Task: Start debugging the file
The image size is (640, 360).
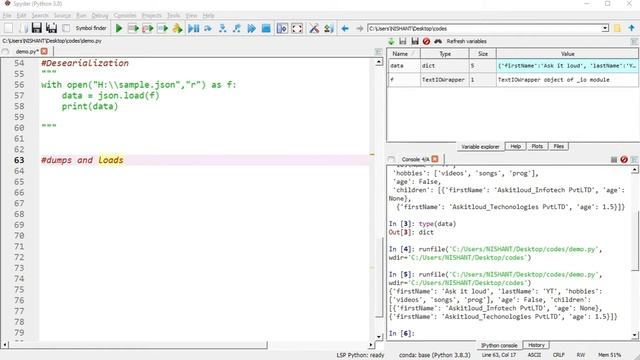Action: (x=193, y=28)
